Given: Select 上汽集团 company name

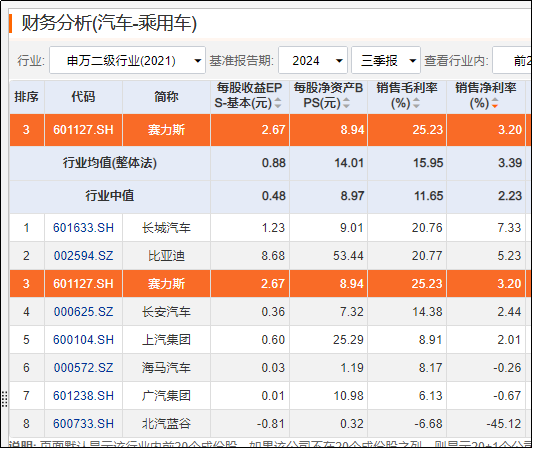Looking at the screenshot, I should [166, 340].
